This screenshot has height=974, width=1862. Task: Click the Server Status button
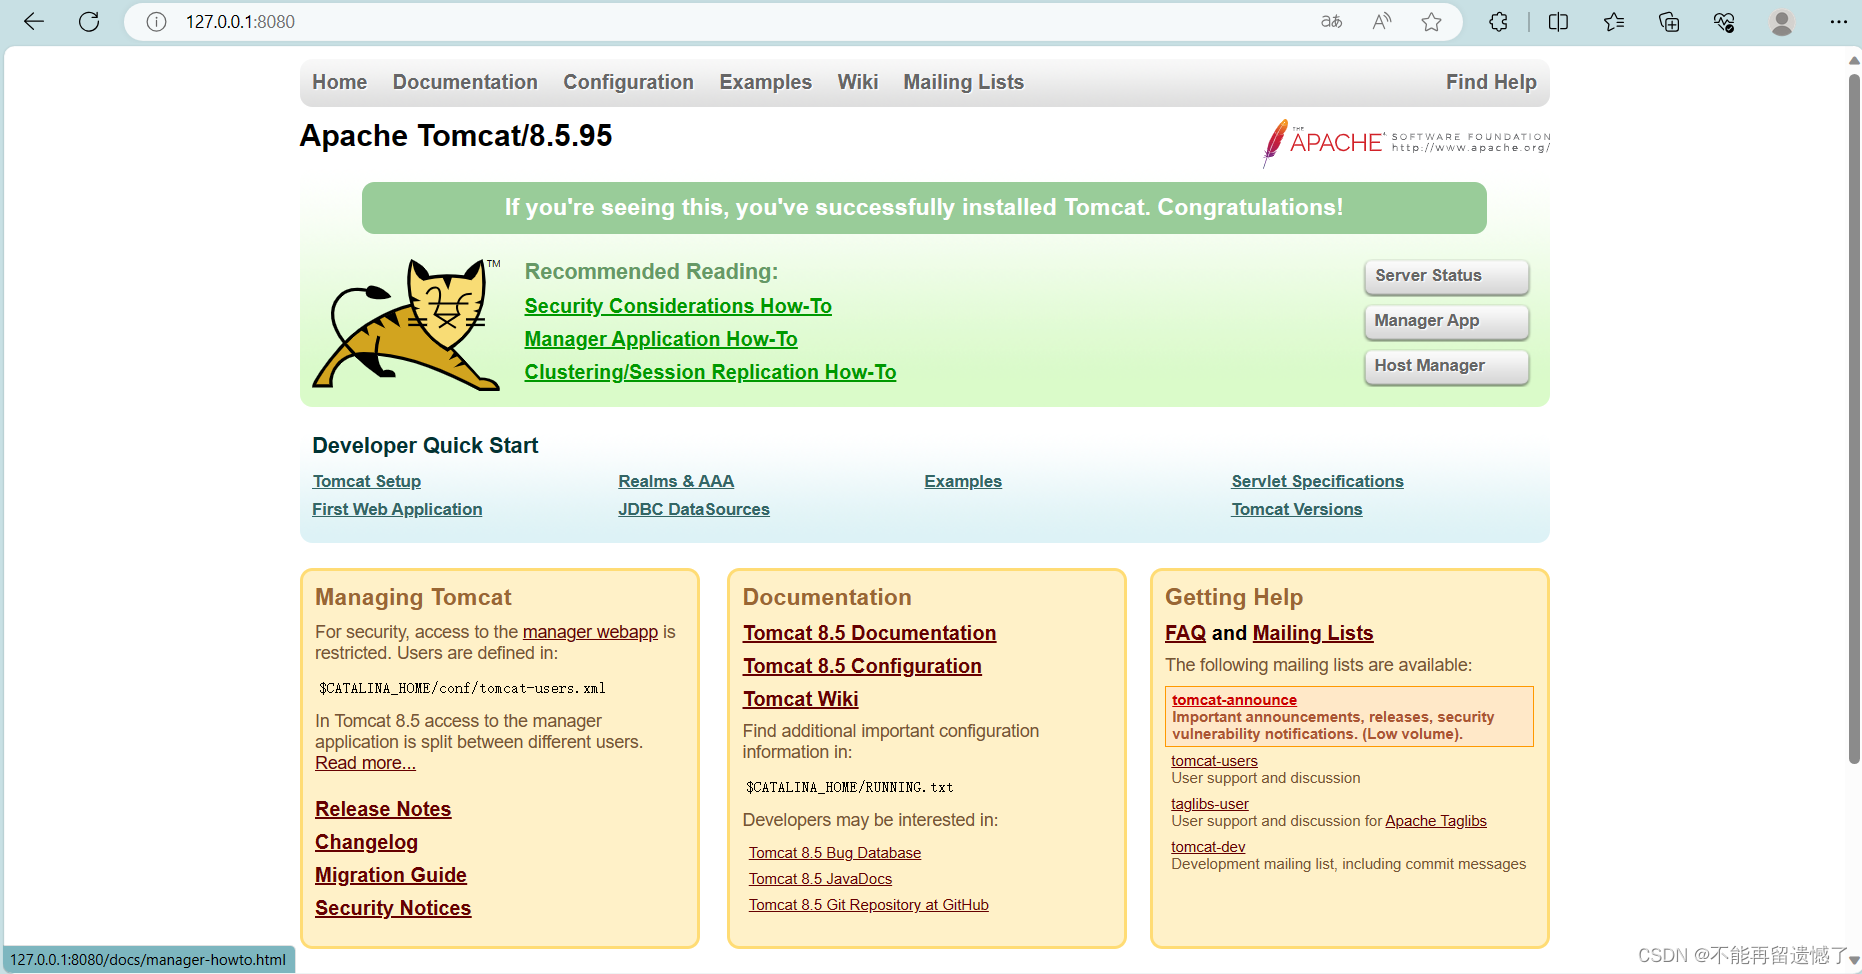point(1446,276)
